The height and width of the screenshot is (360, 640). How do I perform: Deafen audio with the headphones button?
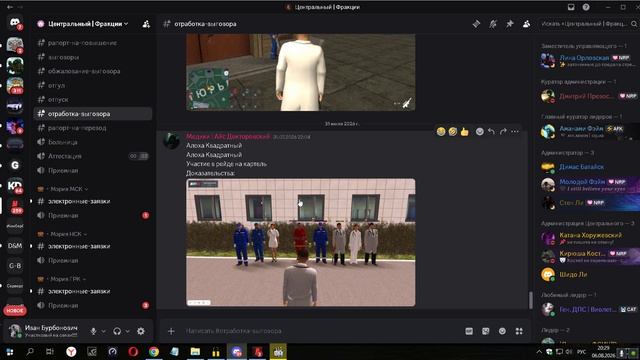point(117,331)
